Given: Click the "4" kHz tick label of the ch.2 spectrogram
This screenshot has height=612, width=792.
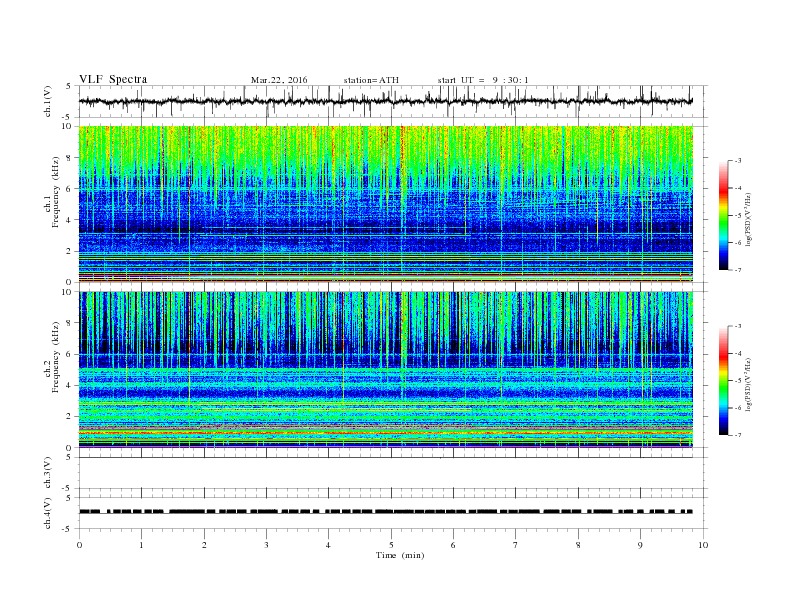Looking at the screenshot, I should [70, 385].
